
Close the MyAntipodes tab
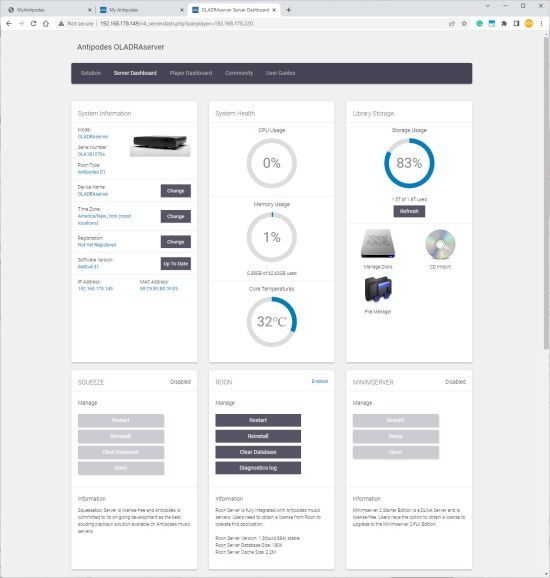(x=90, y=10)
